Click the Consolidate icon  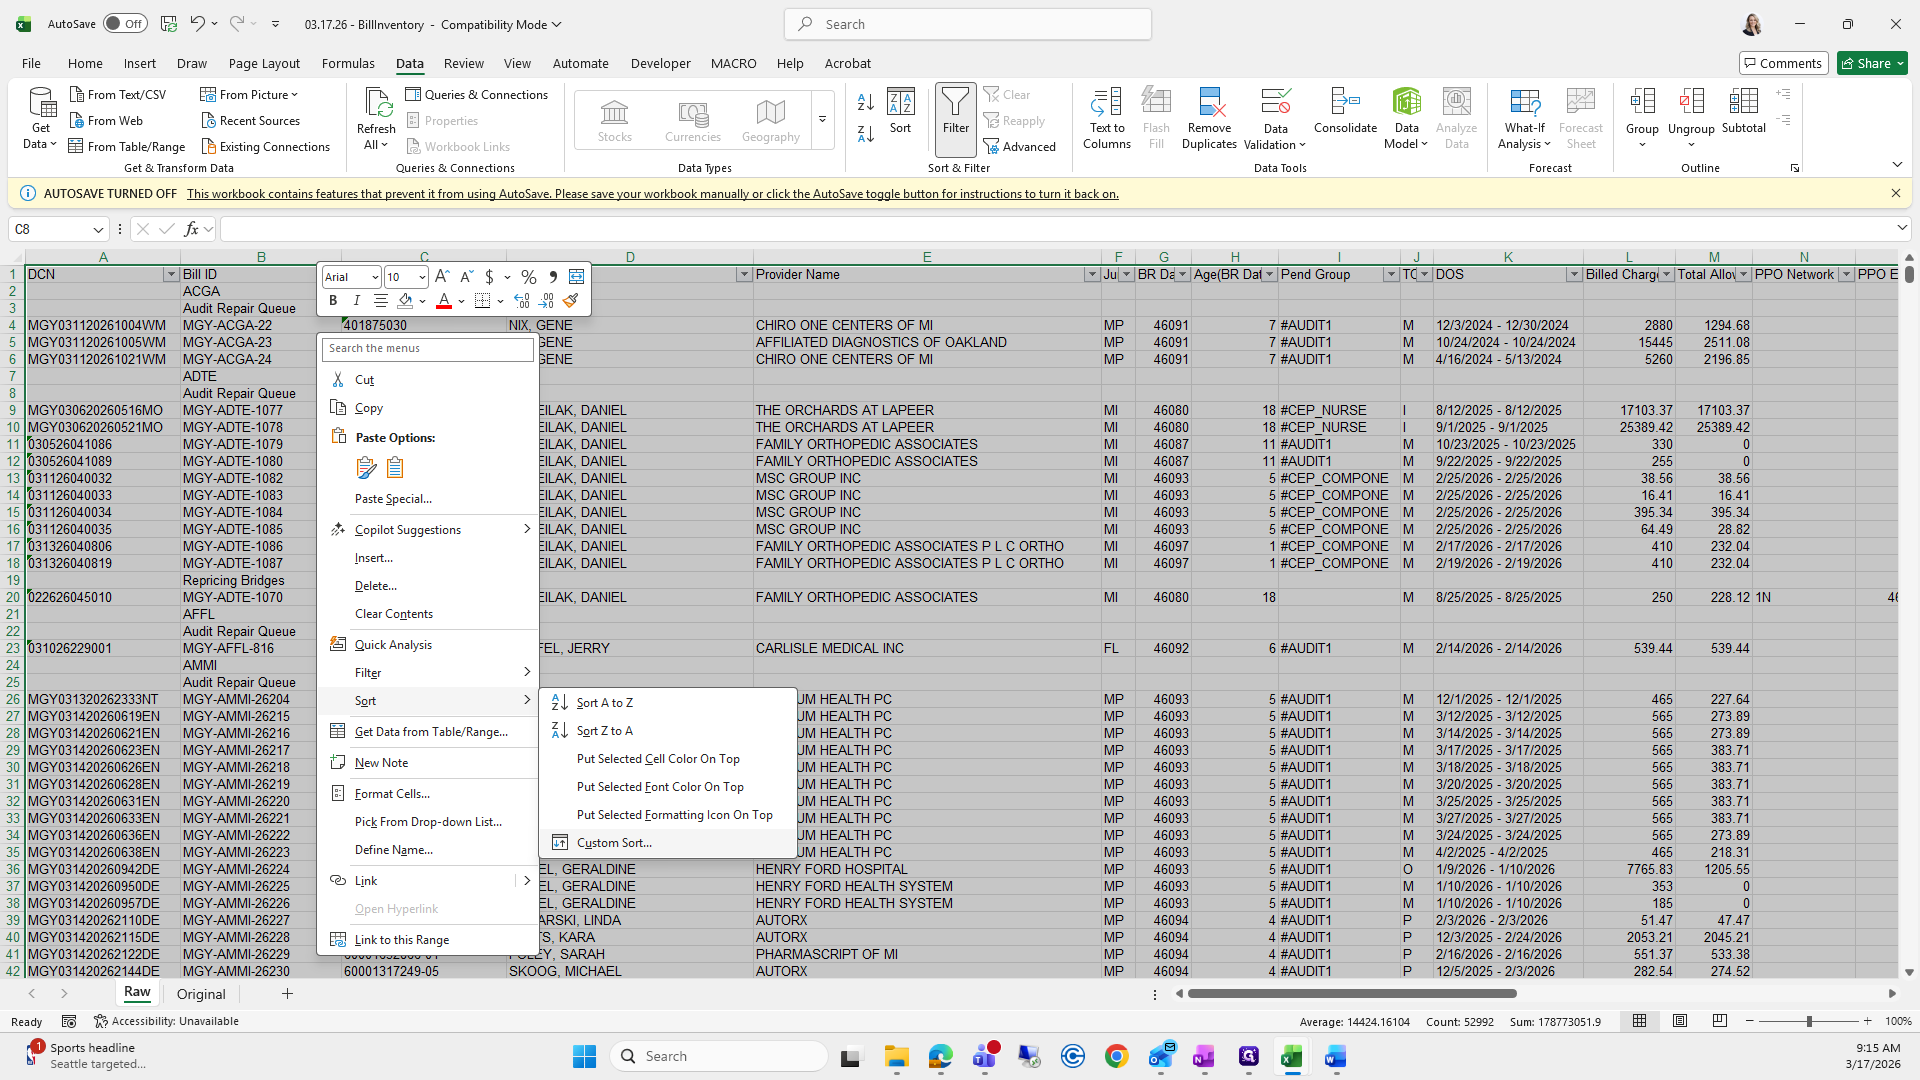point(1345,102)
